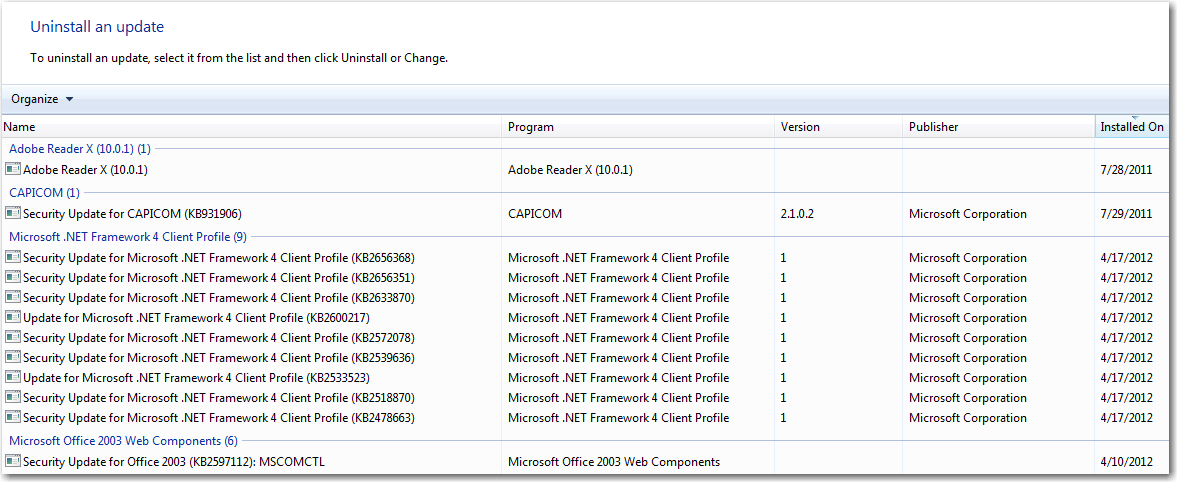Click the icon for update KB2656368
1177x482 pixels.
[13, 258]
